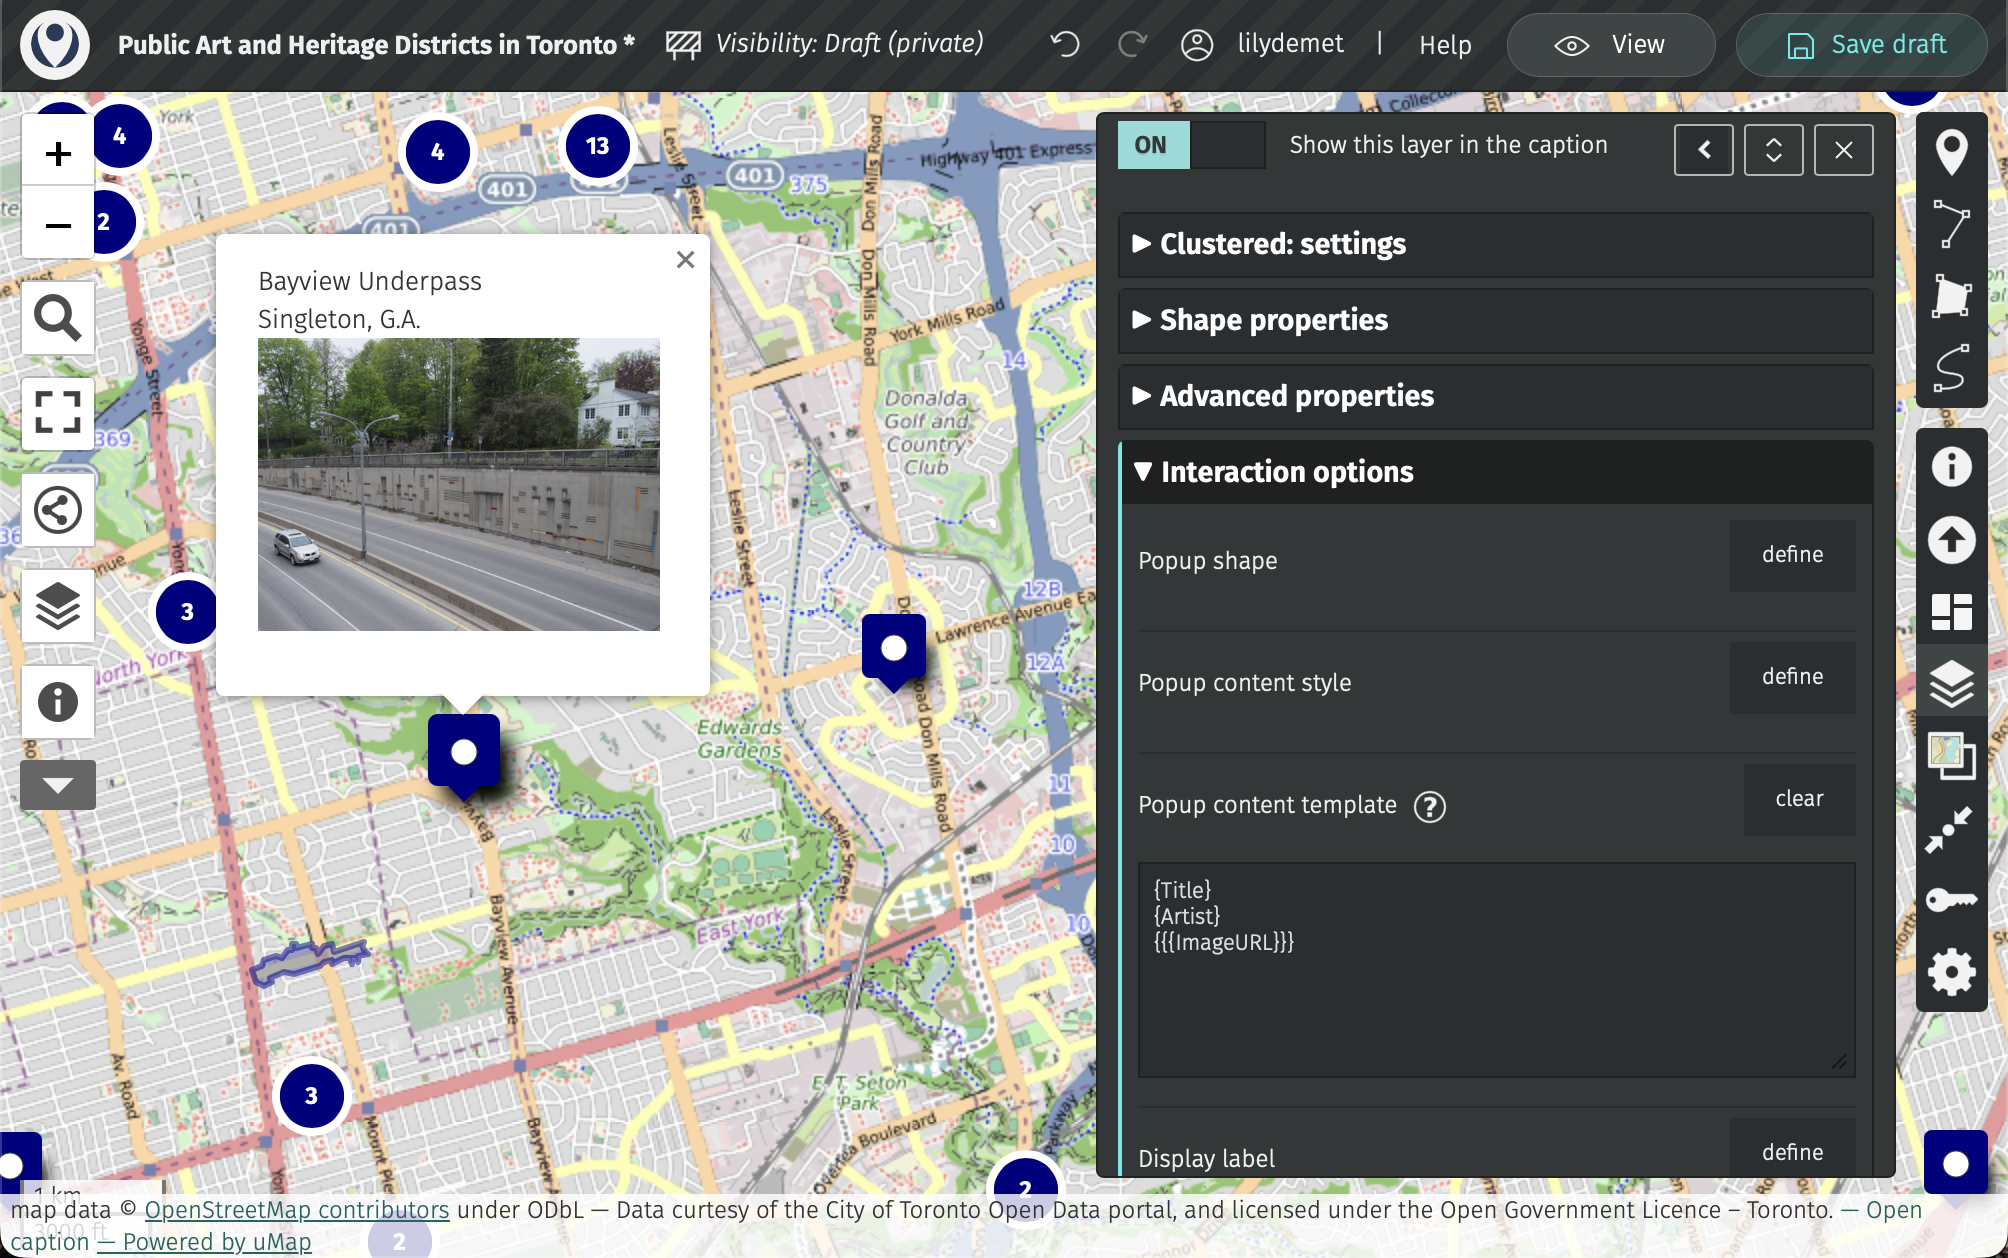The height and width of the screenshot is (1258, 2008).
Task: Select the draw polyline tool
Action: [1951, 223]
